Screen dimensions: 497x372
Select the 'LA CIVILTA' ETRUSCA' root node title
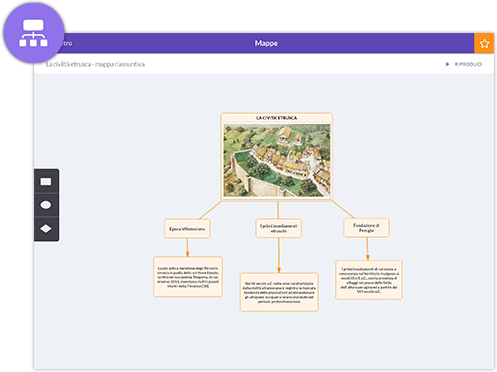tap(276, 118)
